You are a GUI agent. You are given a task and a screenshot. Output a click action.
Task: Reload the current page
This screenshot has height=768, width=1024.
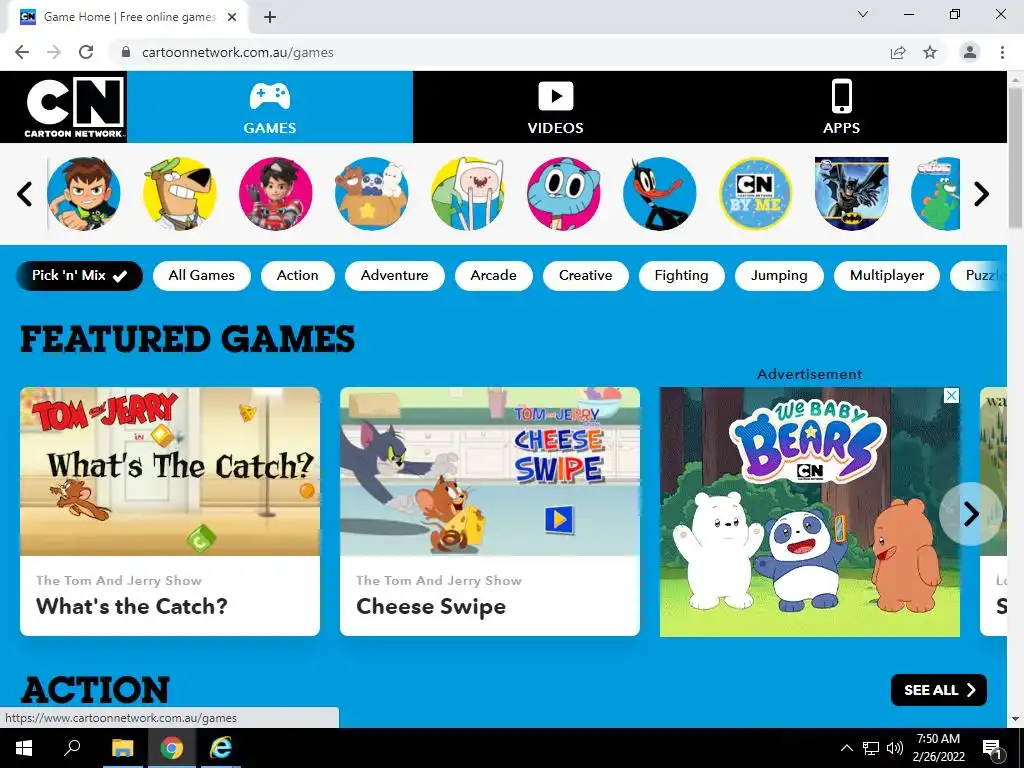86,52
